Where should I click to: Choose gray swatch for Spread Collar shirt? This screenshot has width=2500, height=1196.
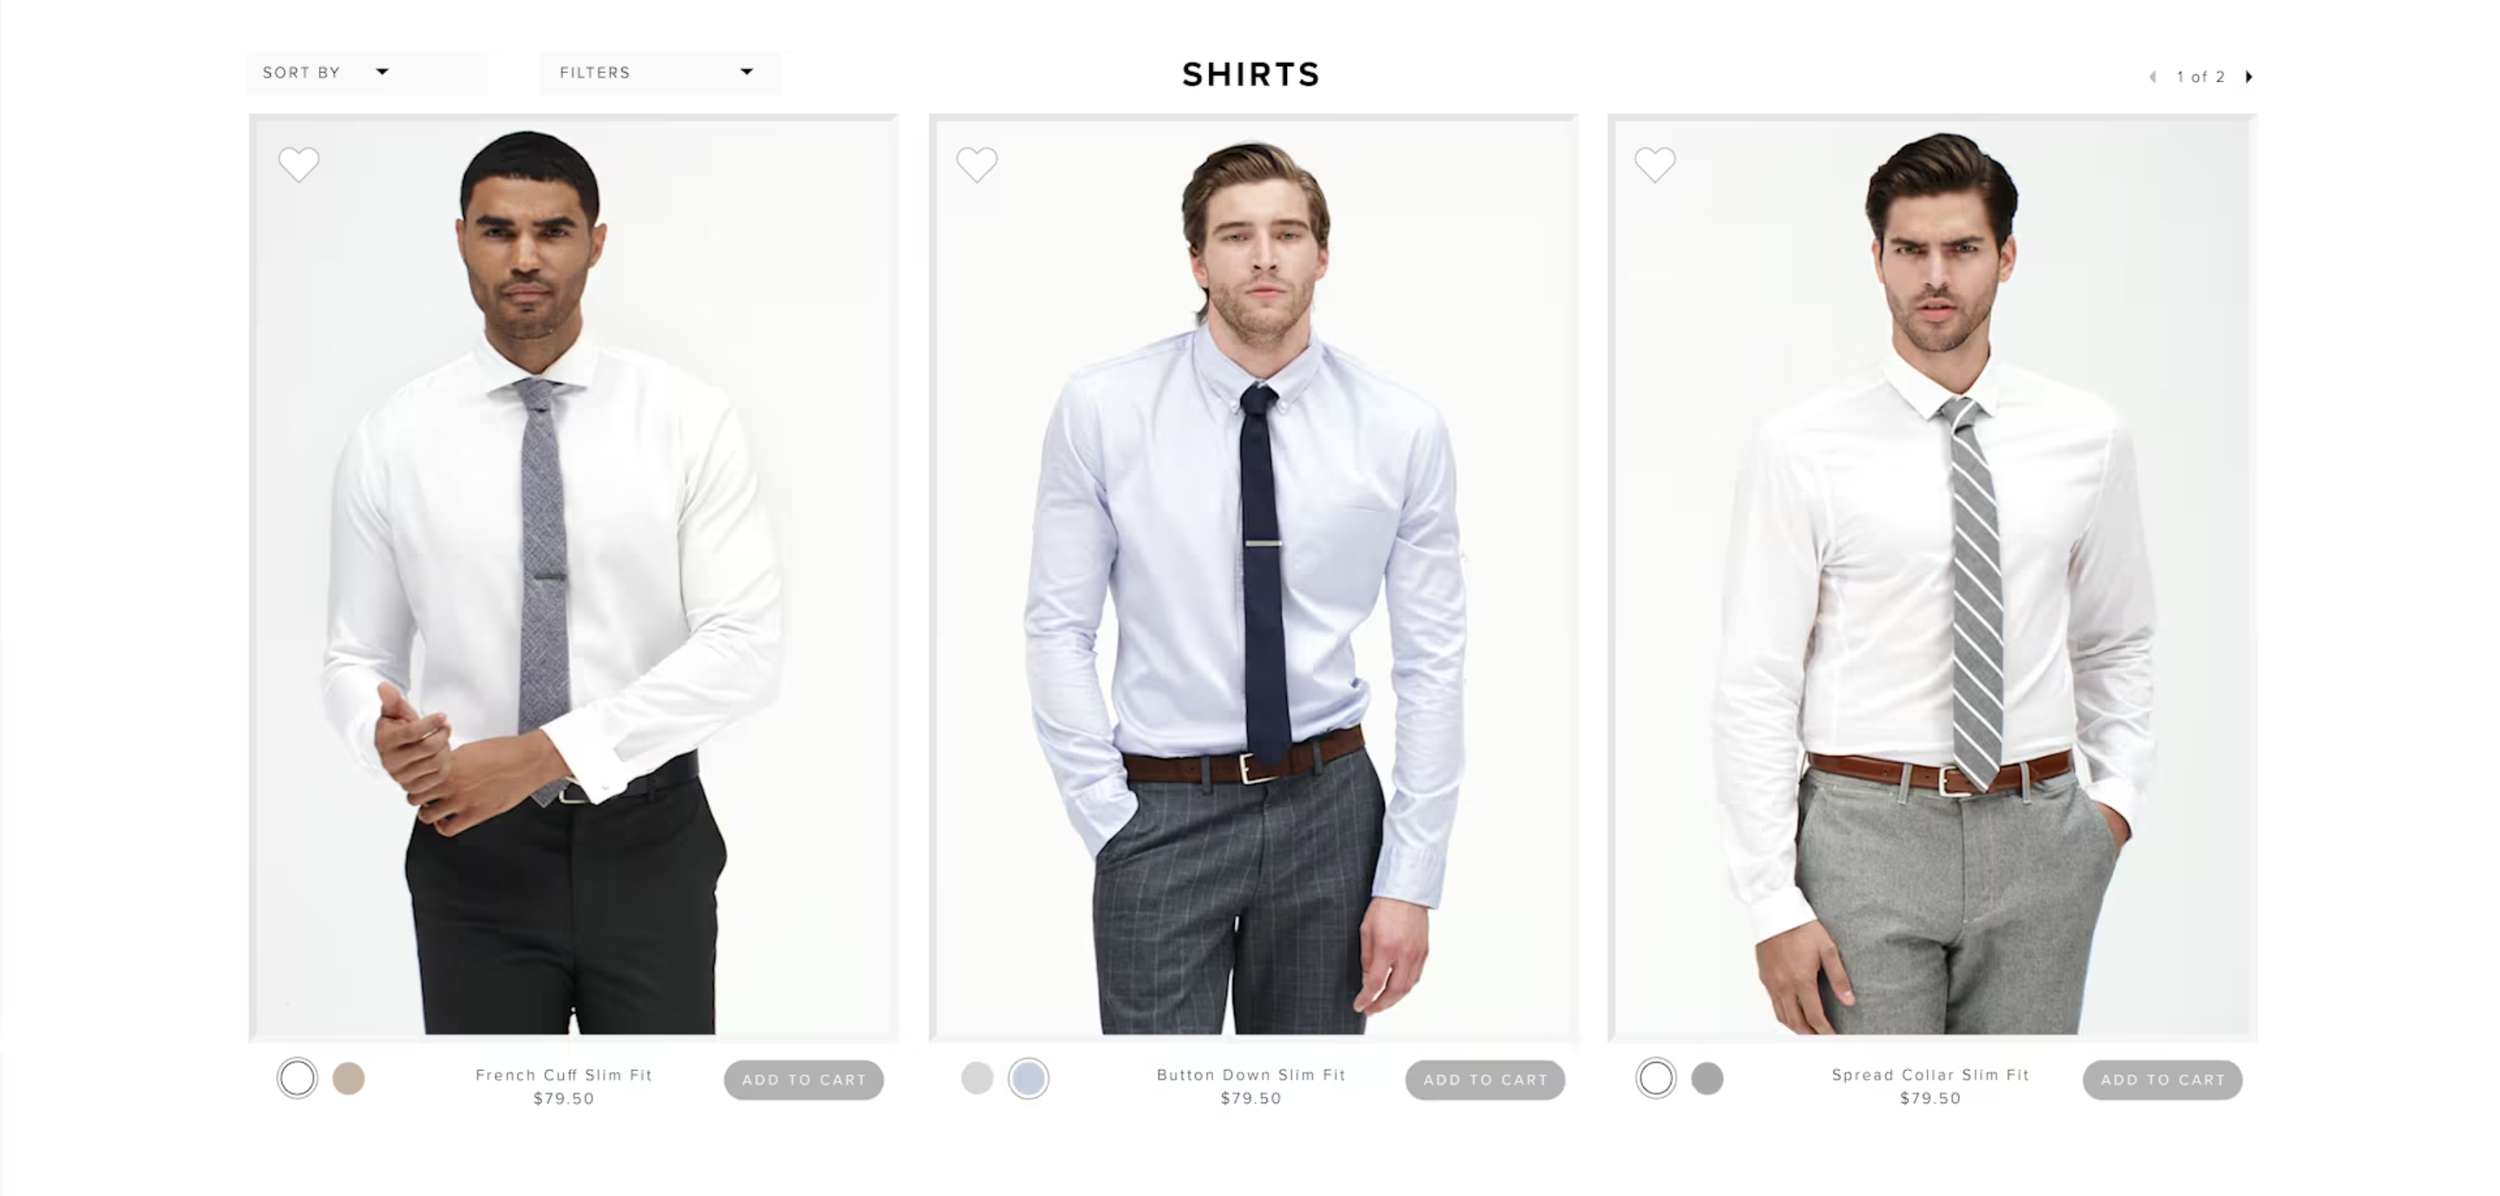tap(1707, 1079)
